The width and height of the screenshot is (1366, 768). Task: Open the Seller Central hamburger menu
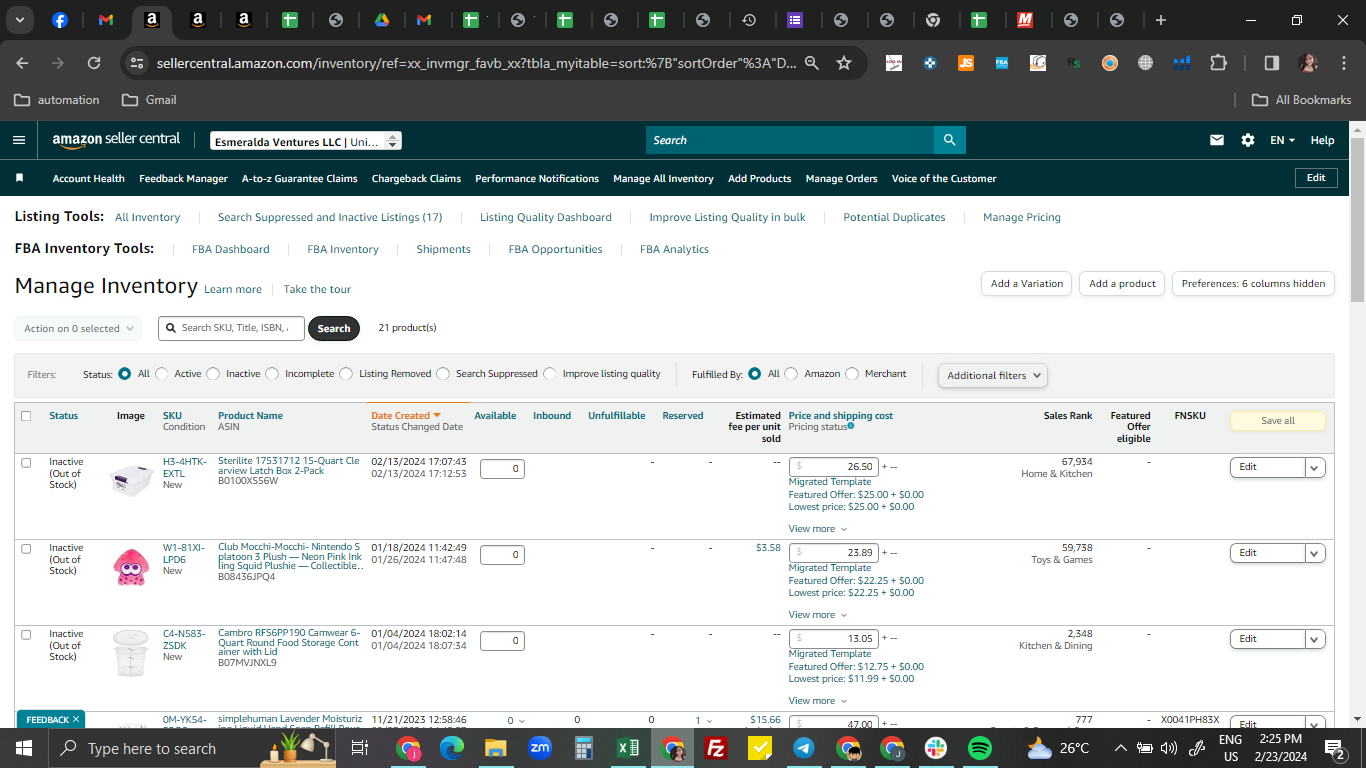click(19, 140)
